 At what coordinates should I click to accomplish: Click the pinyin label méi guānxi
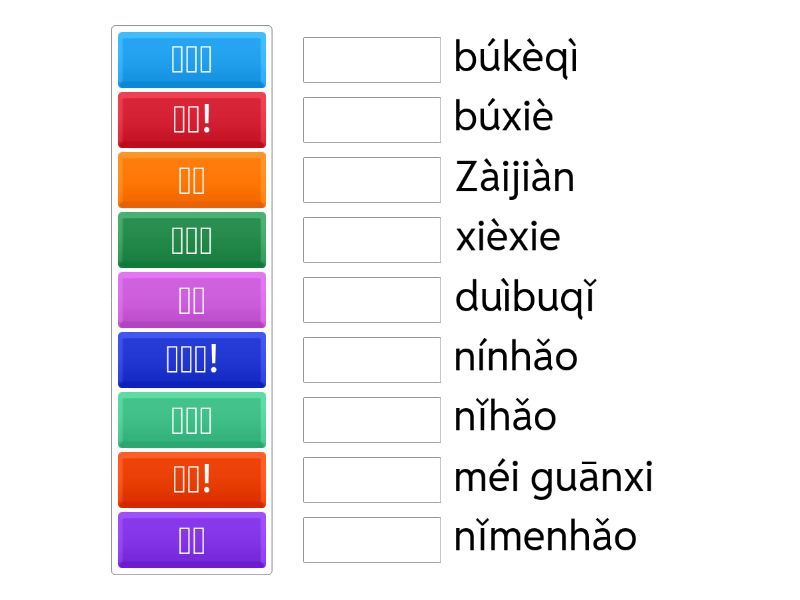[553, 478]
